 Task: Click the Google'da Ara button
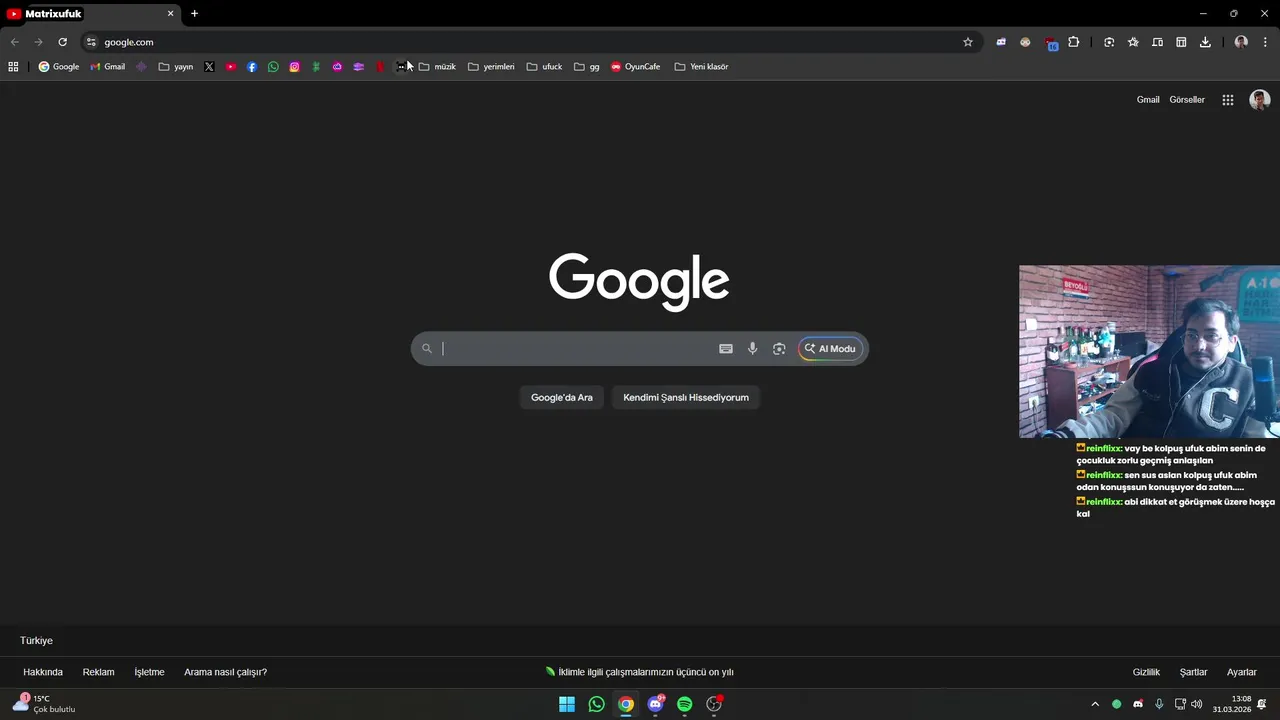point(561,397)
